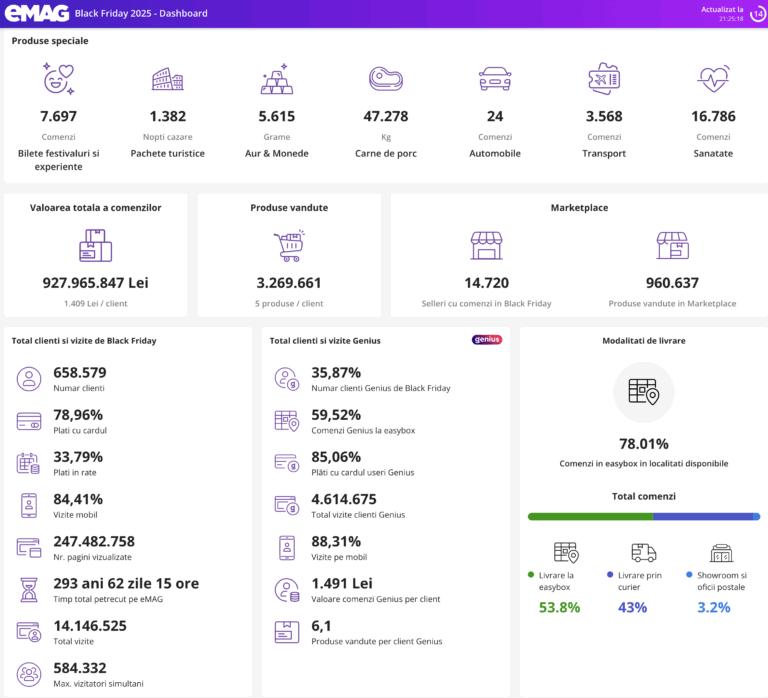Click the Carne de porc meat icon
The image size is (768, 698).
tap(385, 79)
